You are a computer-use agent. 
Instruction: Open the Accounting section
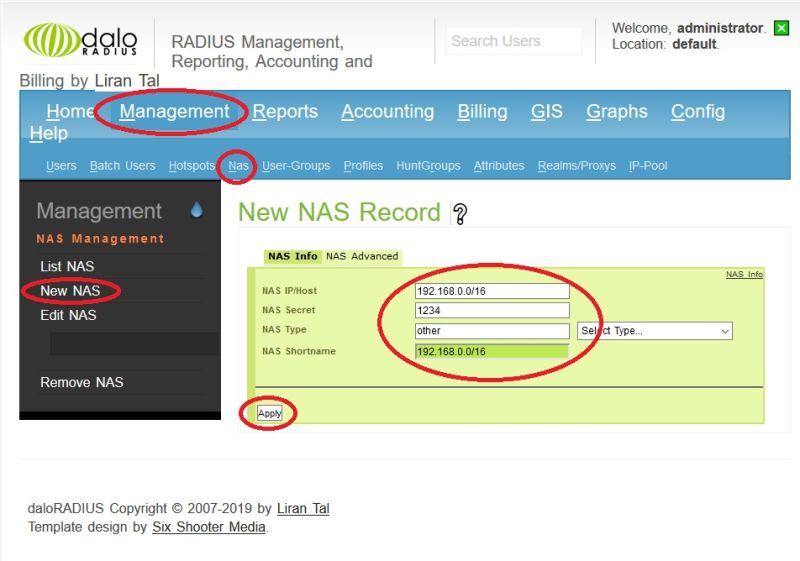click(387, 111)
